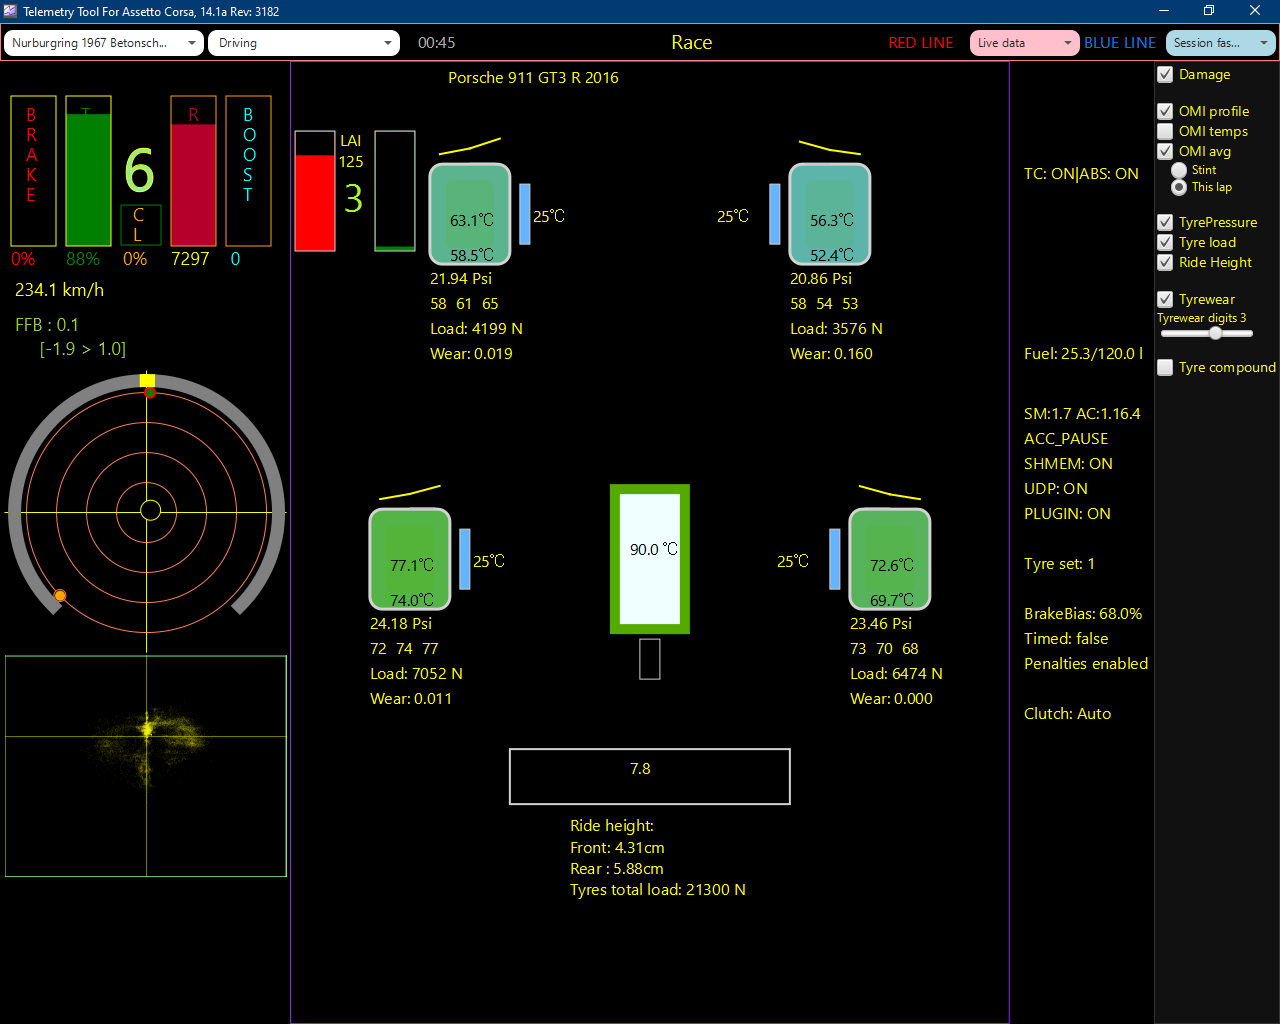The height and width of the screenshot is (1024, 1280).
Task: Click the 7297 RPM value
Action: [190, 259]
